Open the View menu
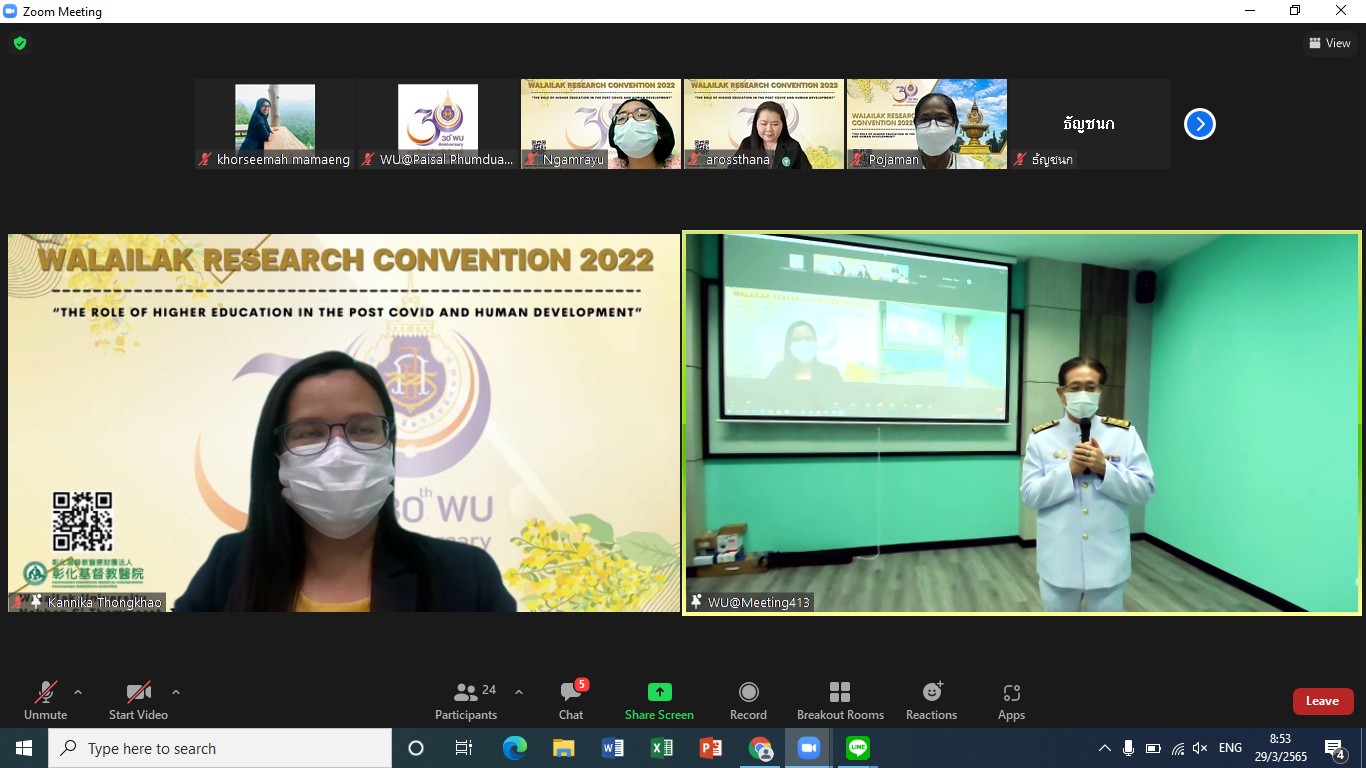Viewport: 1366px width, 768px height. 1329,43
